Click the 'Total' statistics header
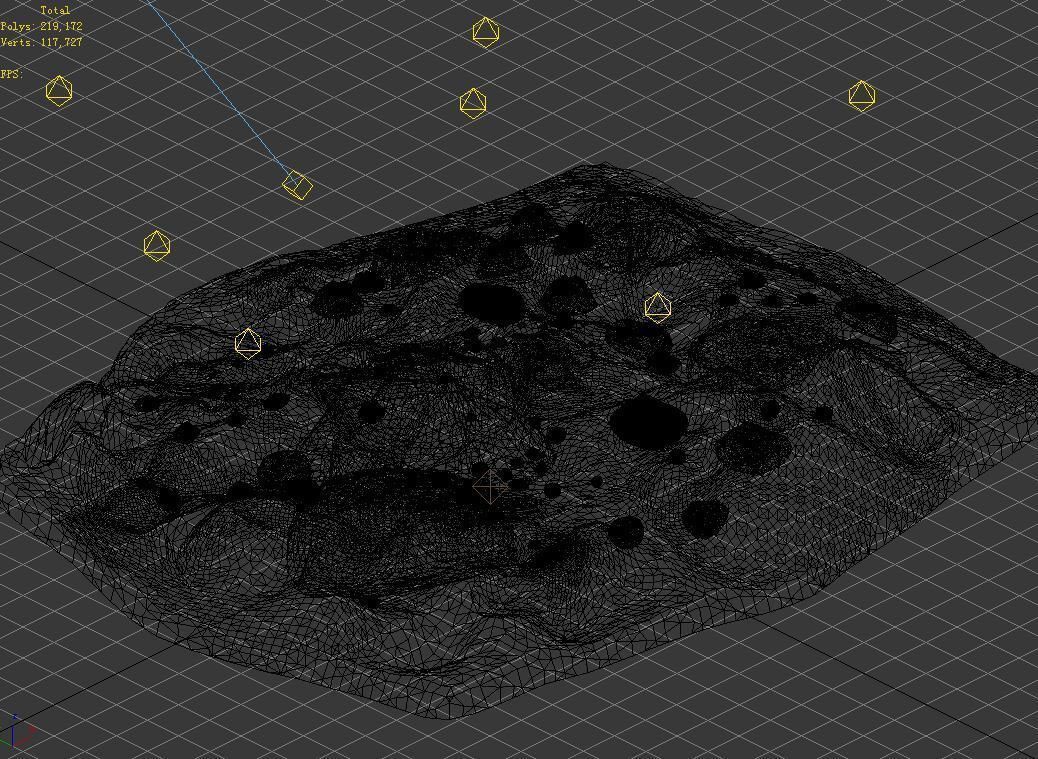 [x=55, y=11]
